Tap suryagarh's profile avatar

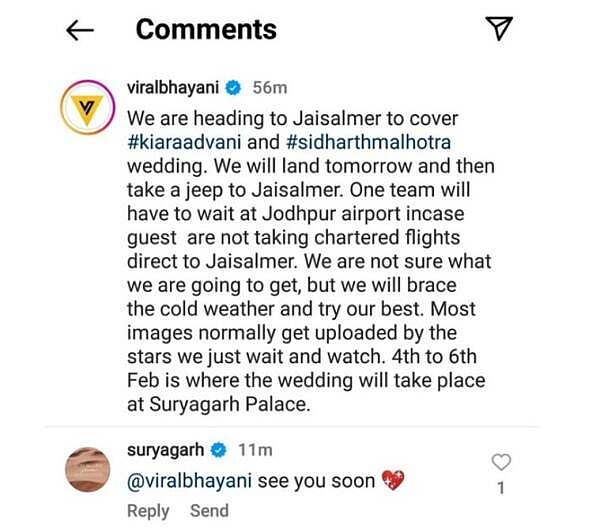pyautogui.click(x=88, y=469)
